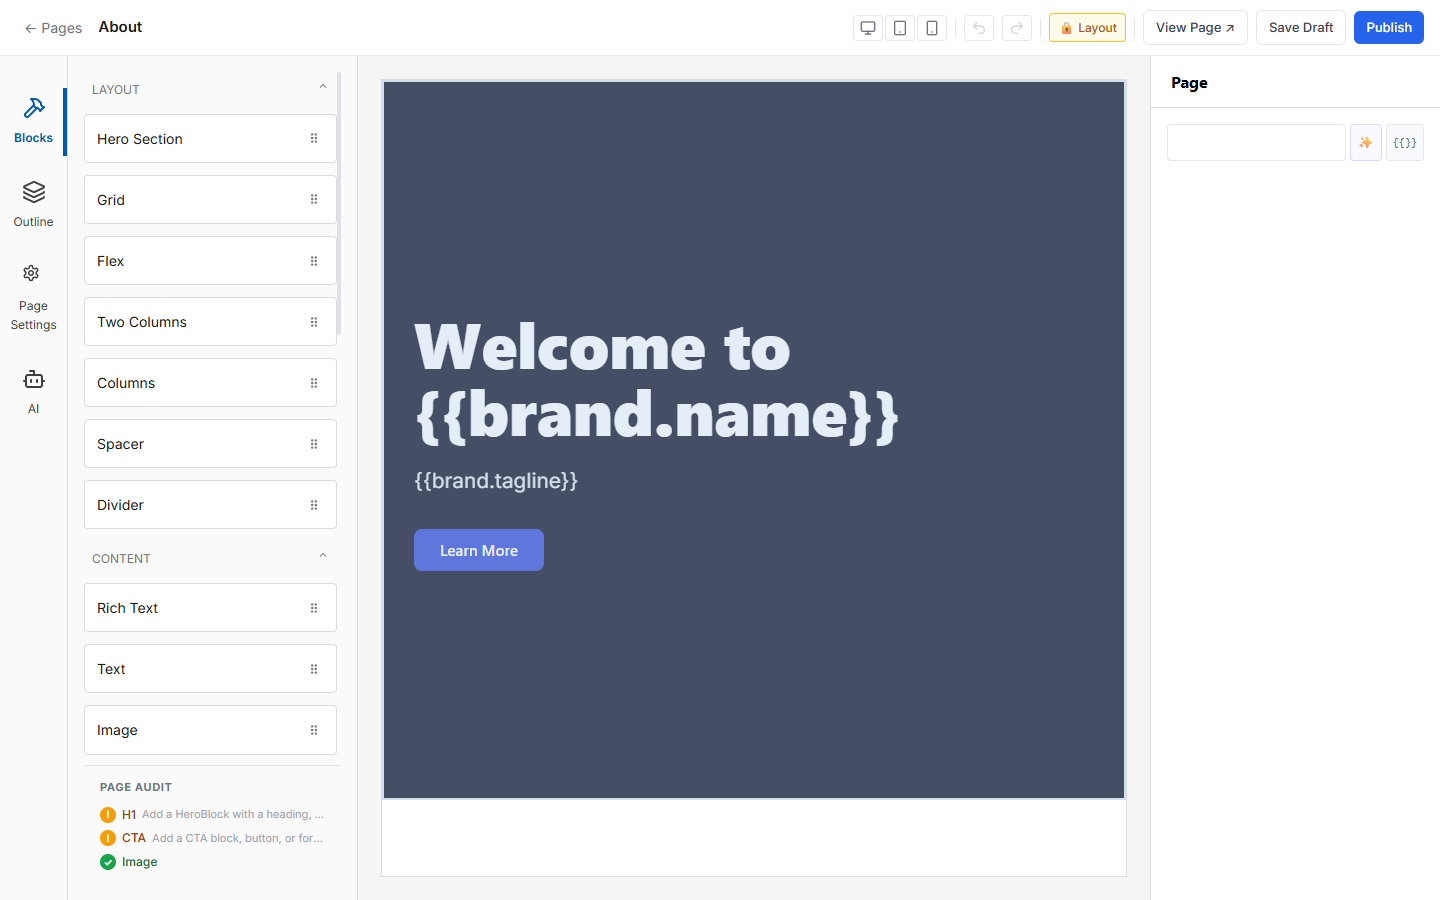Go back to Pages list

(x=53, y=28)
